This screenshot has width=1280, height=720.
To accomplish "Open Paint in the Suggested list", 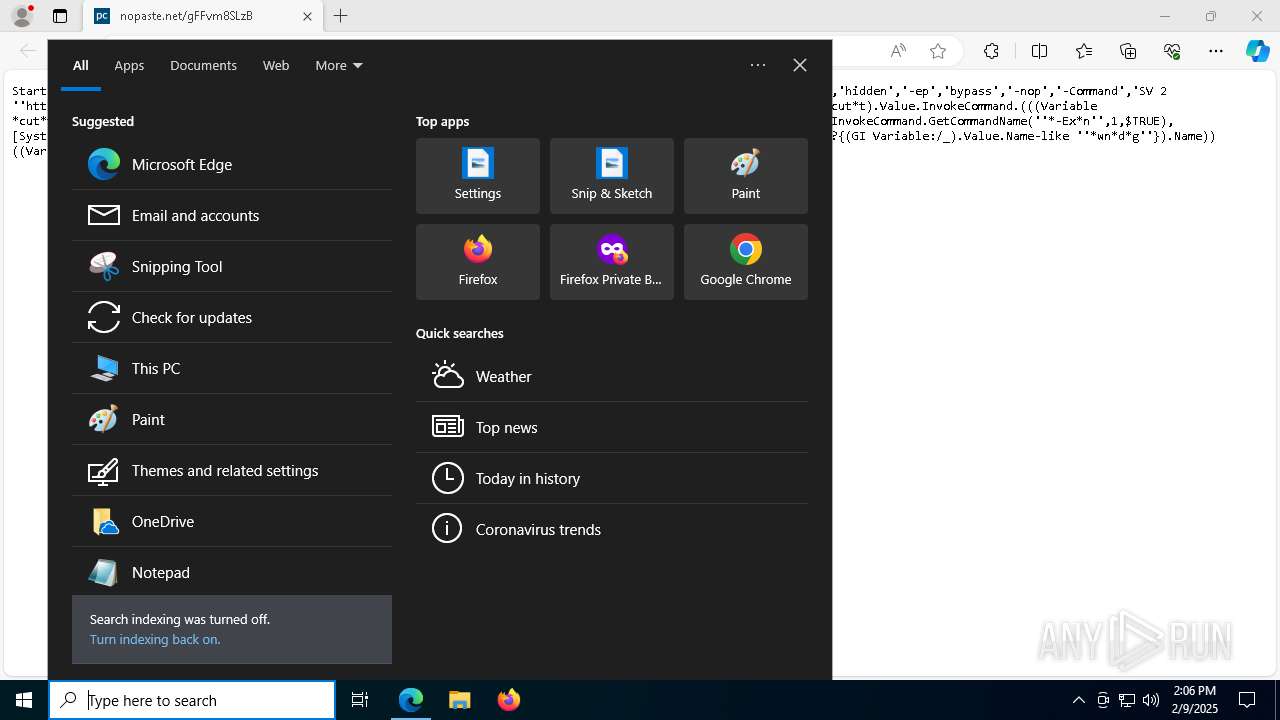I will 232,419.
